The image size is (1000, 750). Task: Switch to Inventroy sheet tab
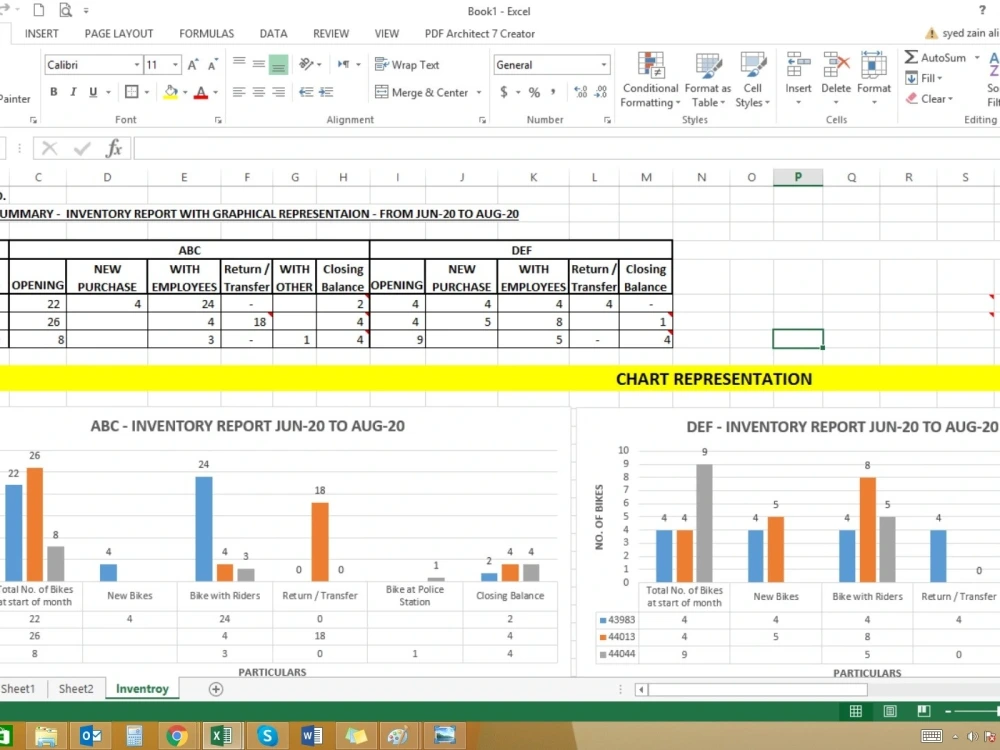[142, 689]
